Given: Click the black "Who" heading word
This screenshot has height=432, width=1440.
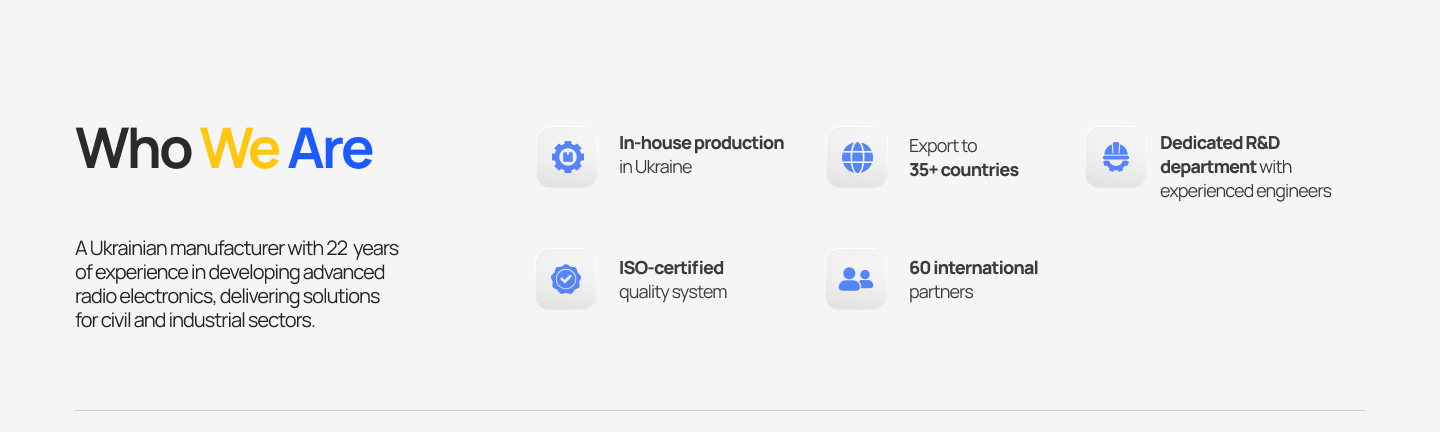Looking at the screenshot, I should 133,149.
